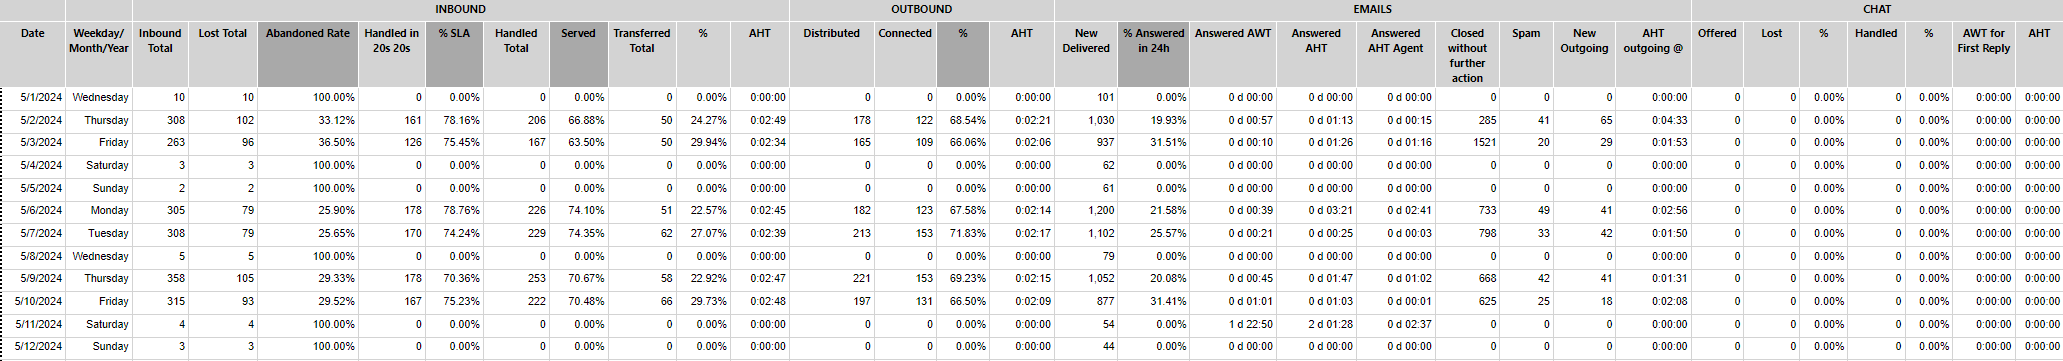The height and width of the screenshot is (361, 2063).
Task: Click the Answered AWT column header
Action: (x=1233, y=54)
